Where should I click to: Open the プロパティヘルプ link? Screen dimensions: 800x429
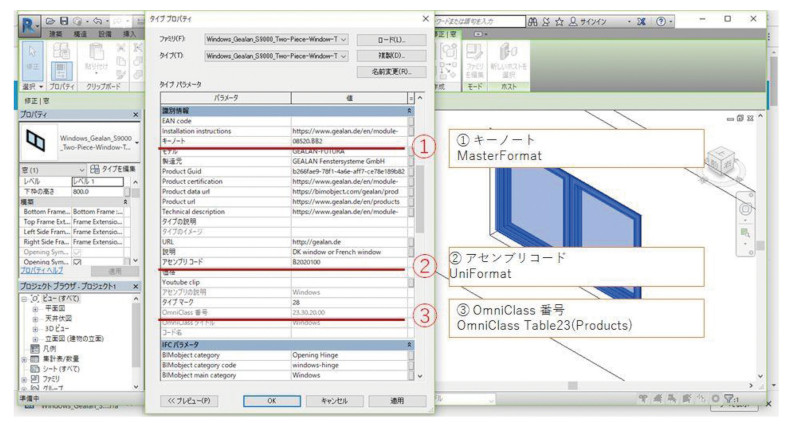click(x=42, y=270)
